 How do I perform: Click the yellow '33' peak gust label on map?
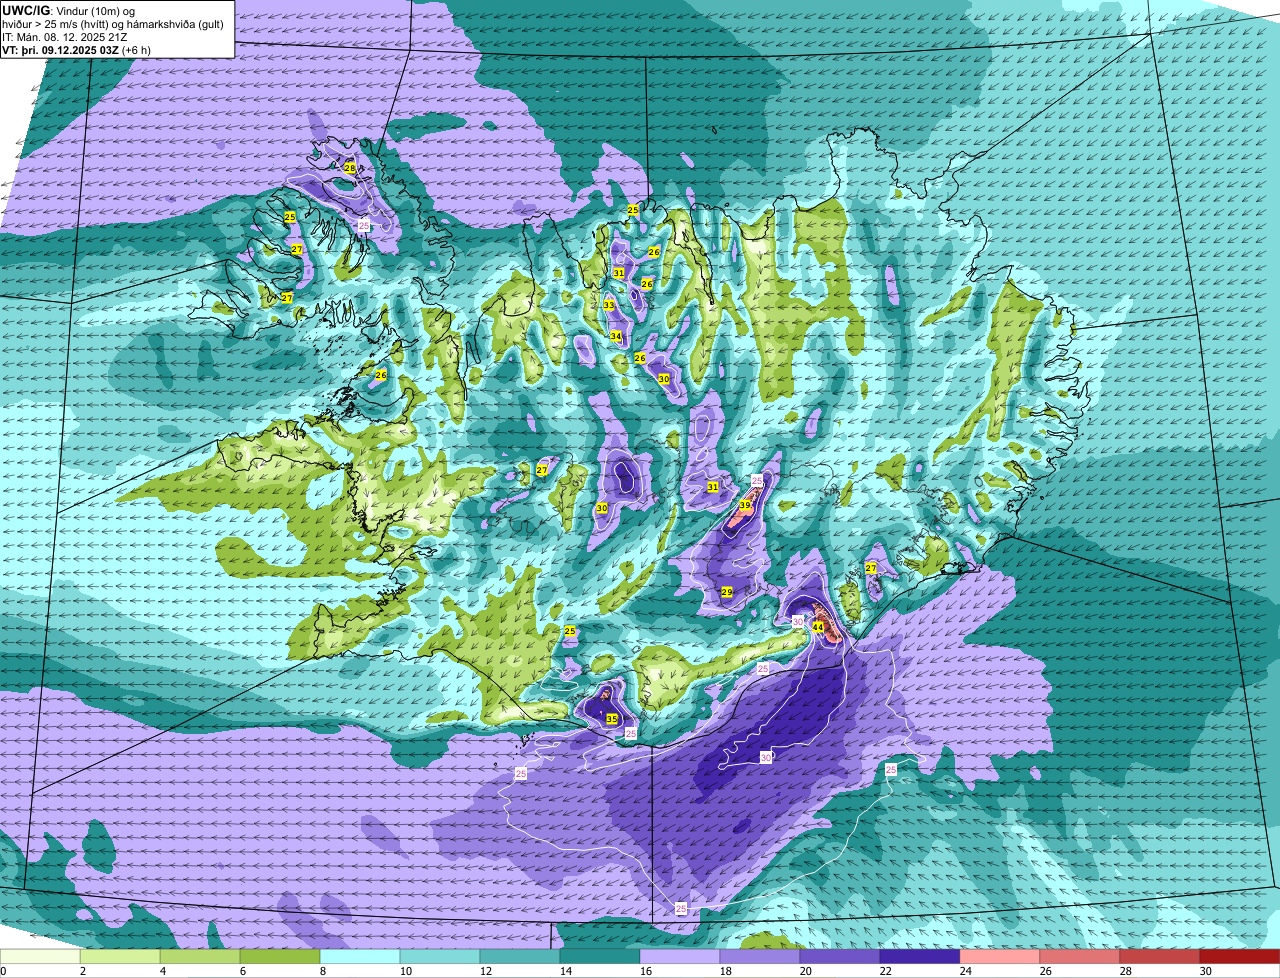click(609, 305)
